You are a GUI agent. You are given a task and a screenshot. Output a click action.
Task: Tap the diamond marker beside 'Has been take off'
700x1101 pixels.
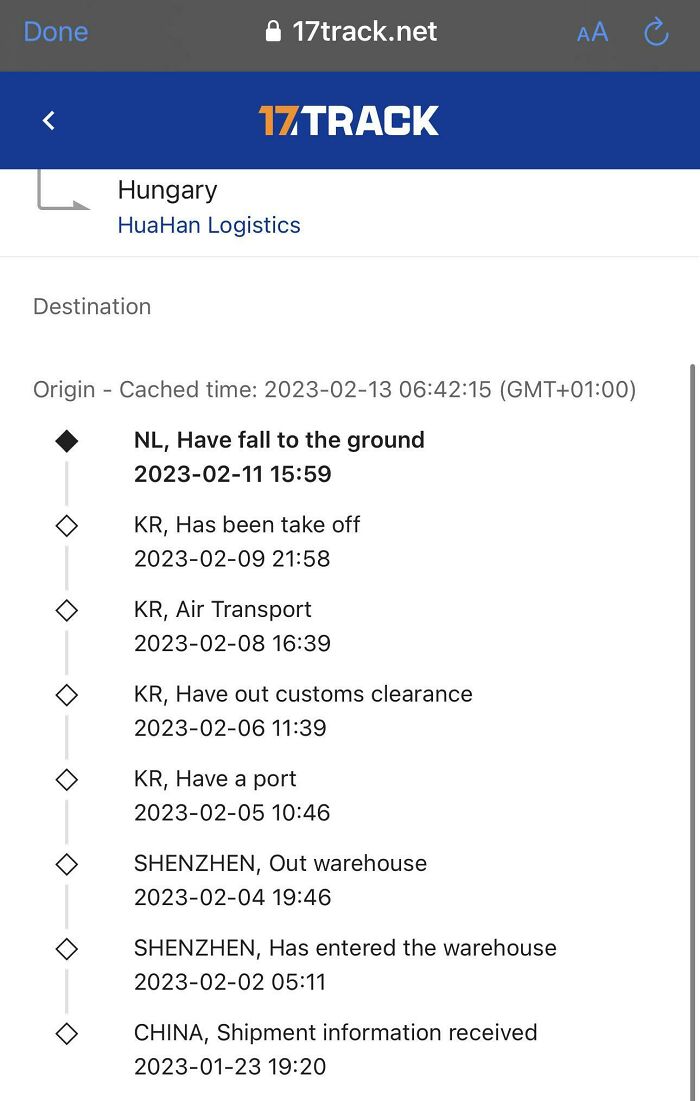66,525
